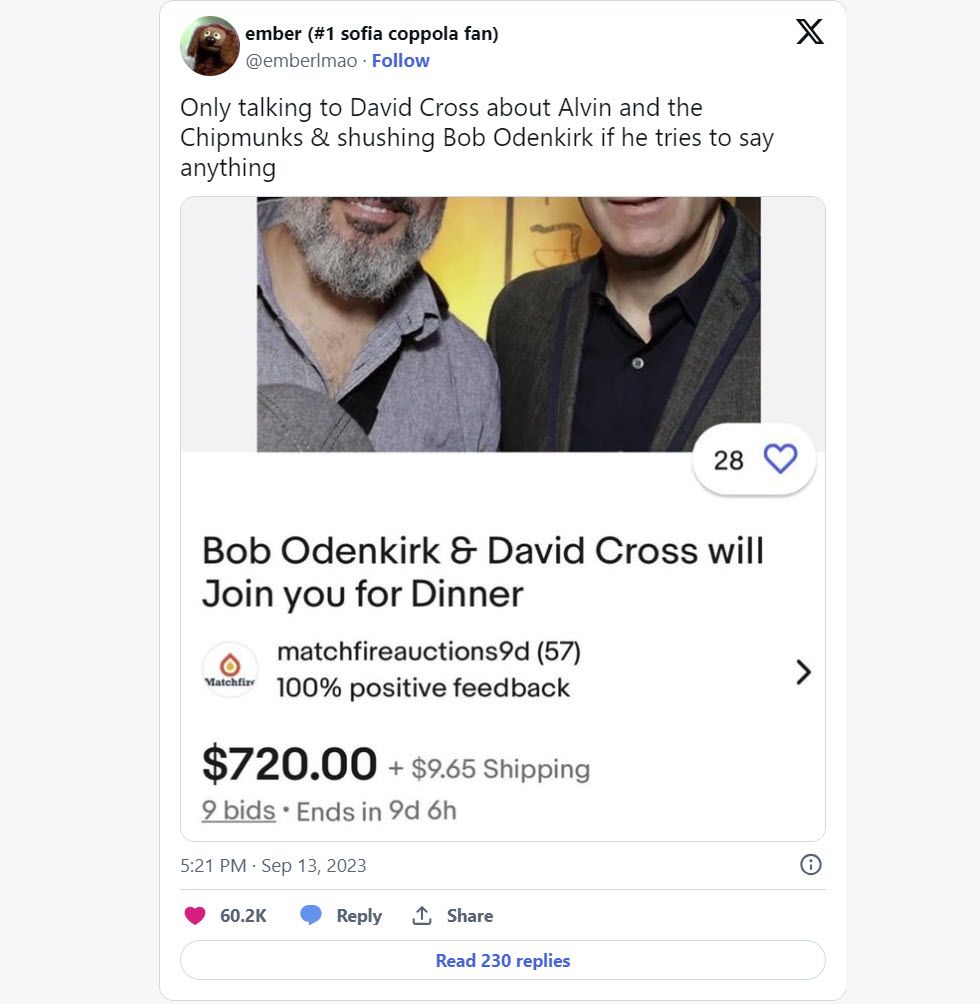Toggle the watchlist heart beside 28
Image resolution: width=980 pixels, height=1004 pixels.
781,459
